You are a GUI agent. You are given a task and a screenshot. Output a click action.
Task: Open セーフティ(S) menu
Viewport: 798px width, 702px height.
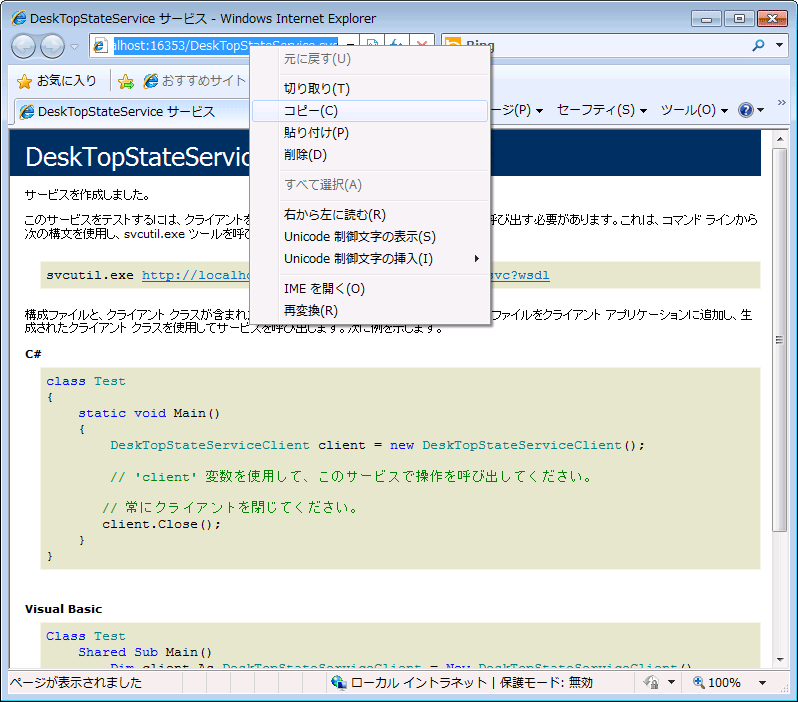tap(601, 110)
